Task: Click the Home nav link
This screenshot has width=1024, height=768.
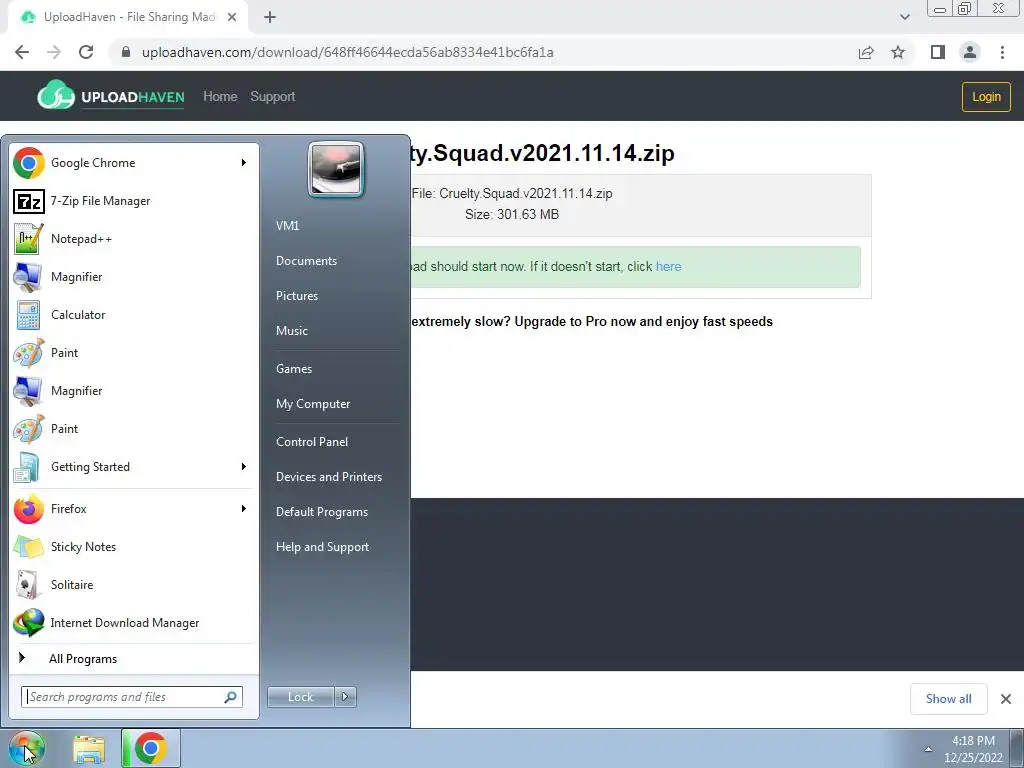Action: (x=220, y=97)
